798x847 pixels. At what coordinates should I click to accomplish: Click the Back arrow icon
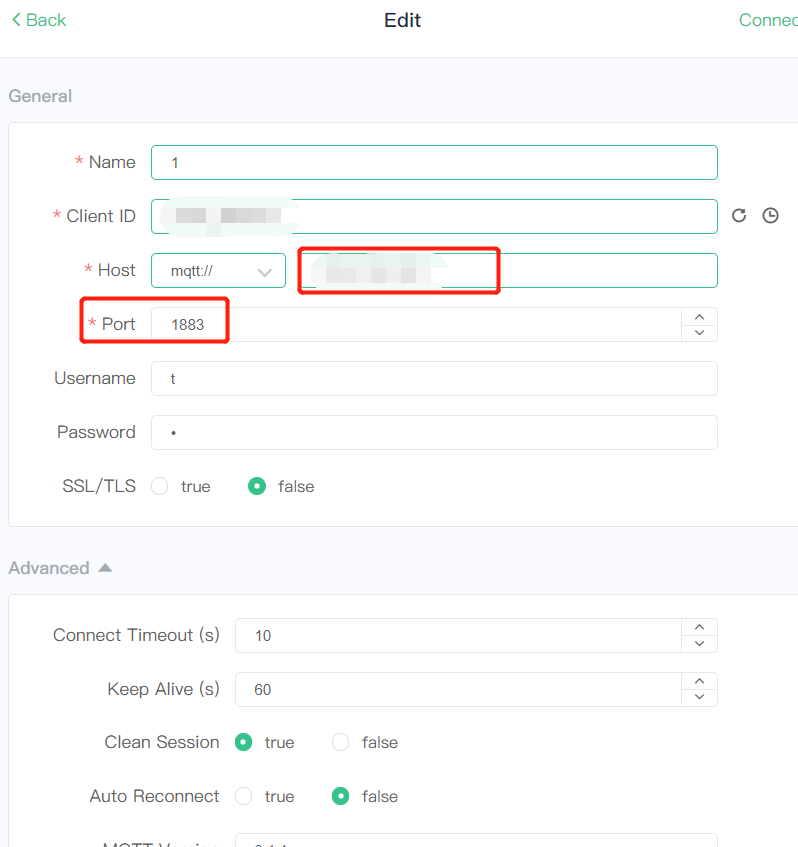click(x=16, y=20)
